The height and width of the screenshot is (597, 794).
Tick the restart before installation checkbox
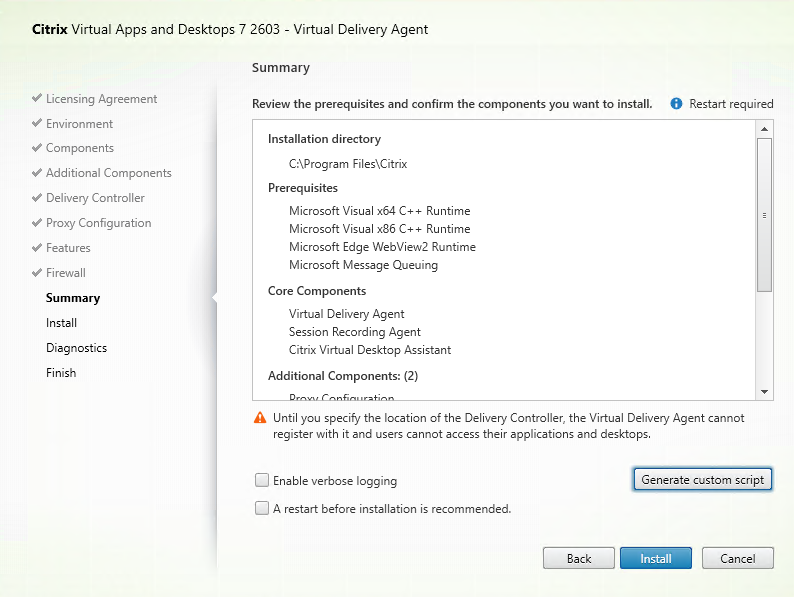click(x=262, y=508)
